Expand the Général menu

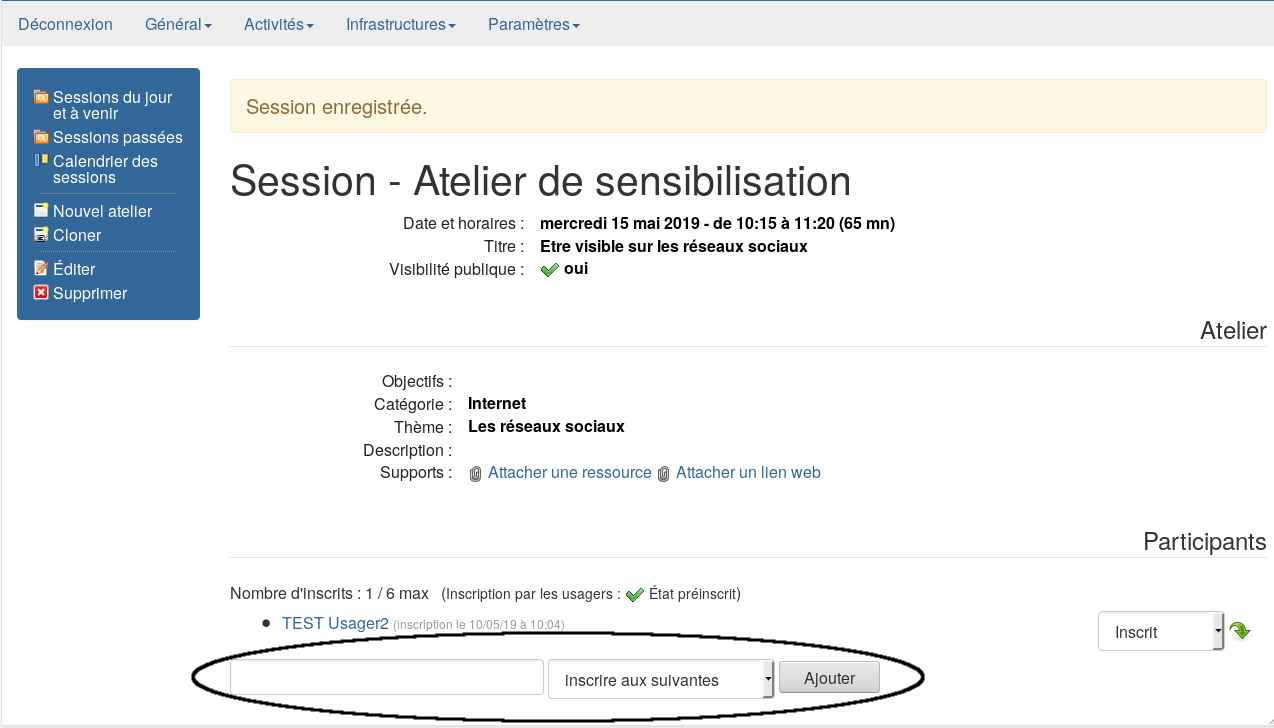pyautogui.click(x=178, y=24)
